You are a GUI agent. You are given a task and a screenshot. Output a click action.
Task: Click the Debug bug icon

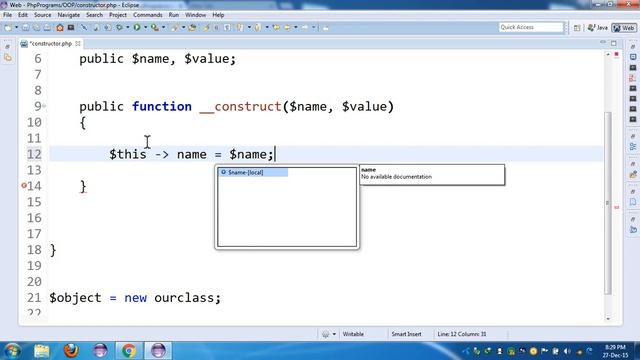[120, 27]
